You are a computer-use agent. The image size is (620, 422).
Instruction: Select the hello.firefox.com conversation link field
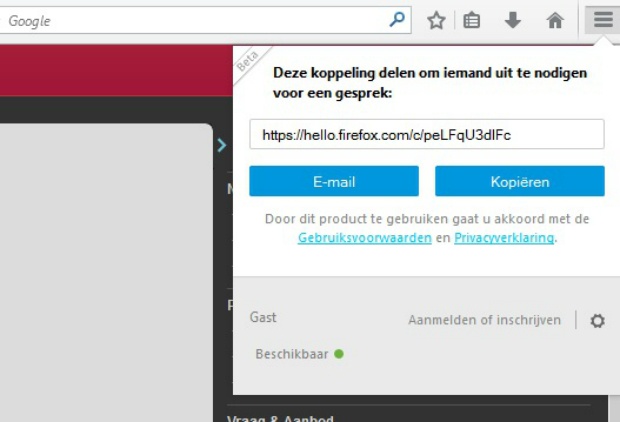pos(427,134)
